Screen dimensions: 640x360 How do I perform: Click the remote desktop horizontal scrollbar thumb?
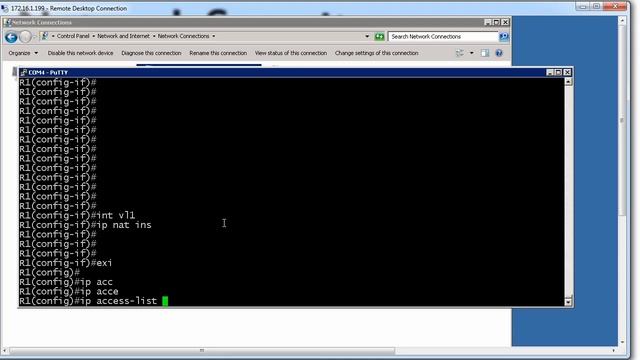[202, 351]
